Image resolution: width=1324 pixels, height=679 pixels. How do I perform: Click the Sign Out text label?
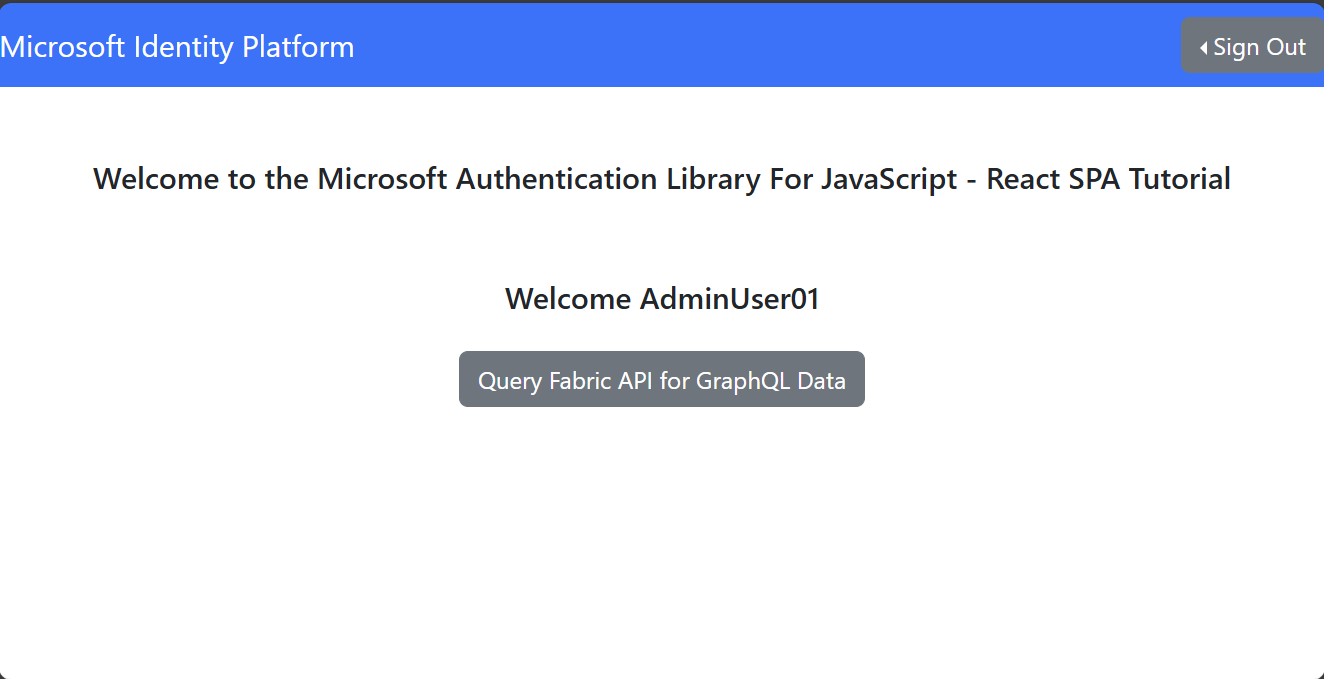tap(1260, 47)
